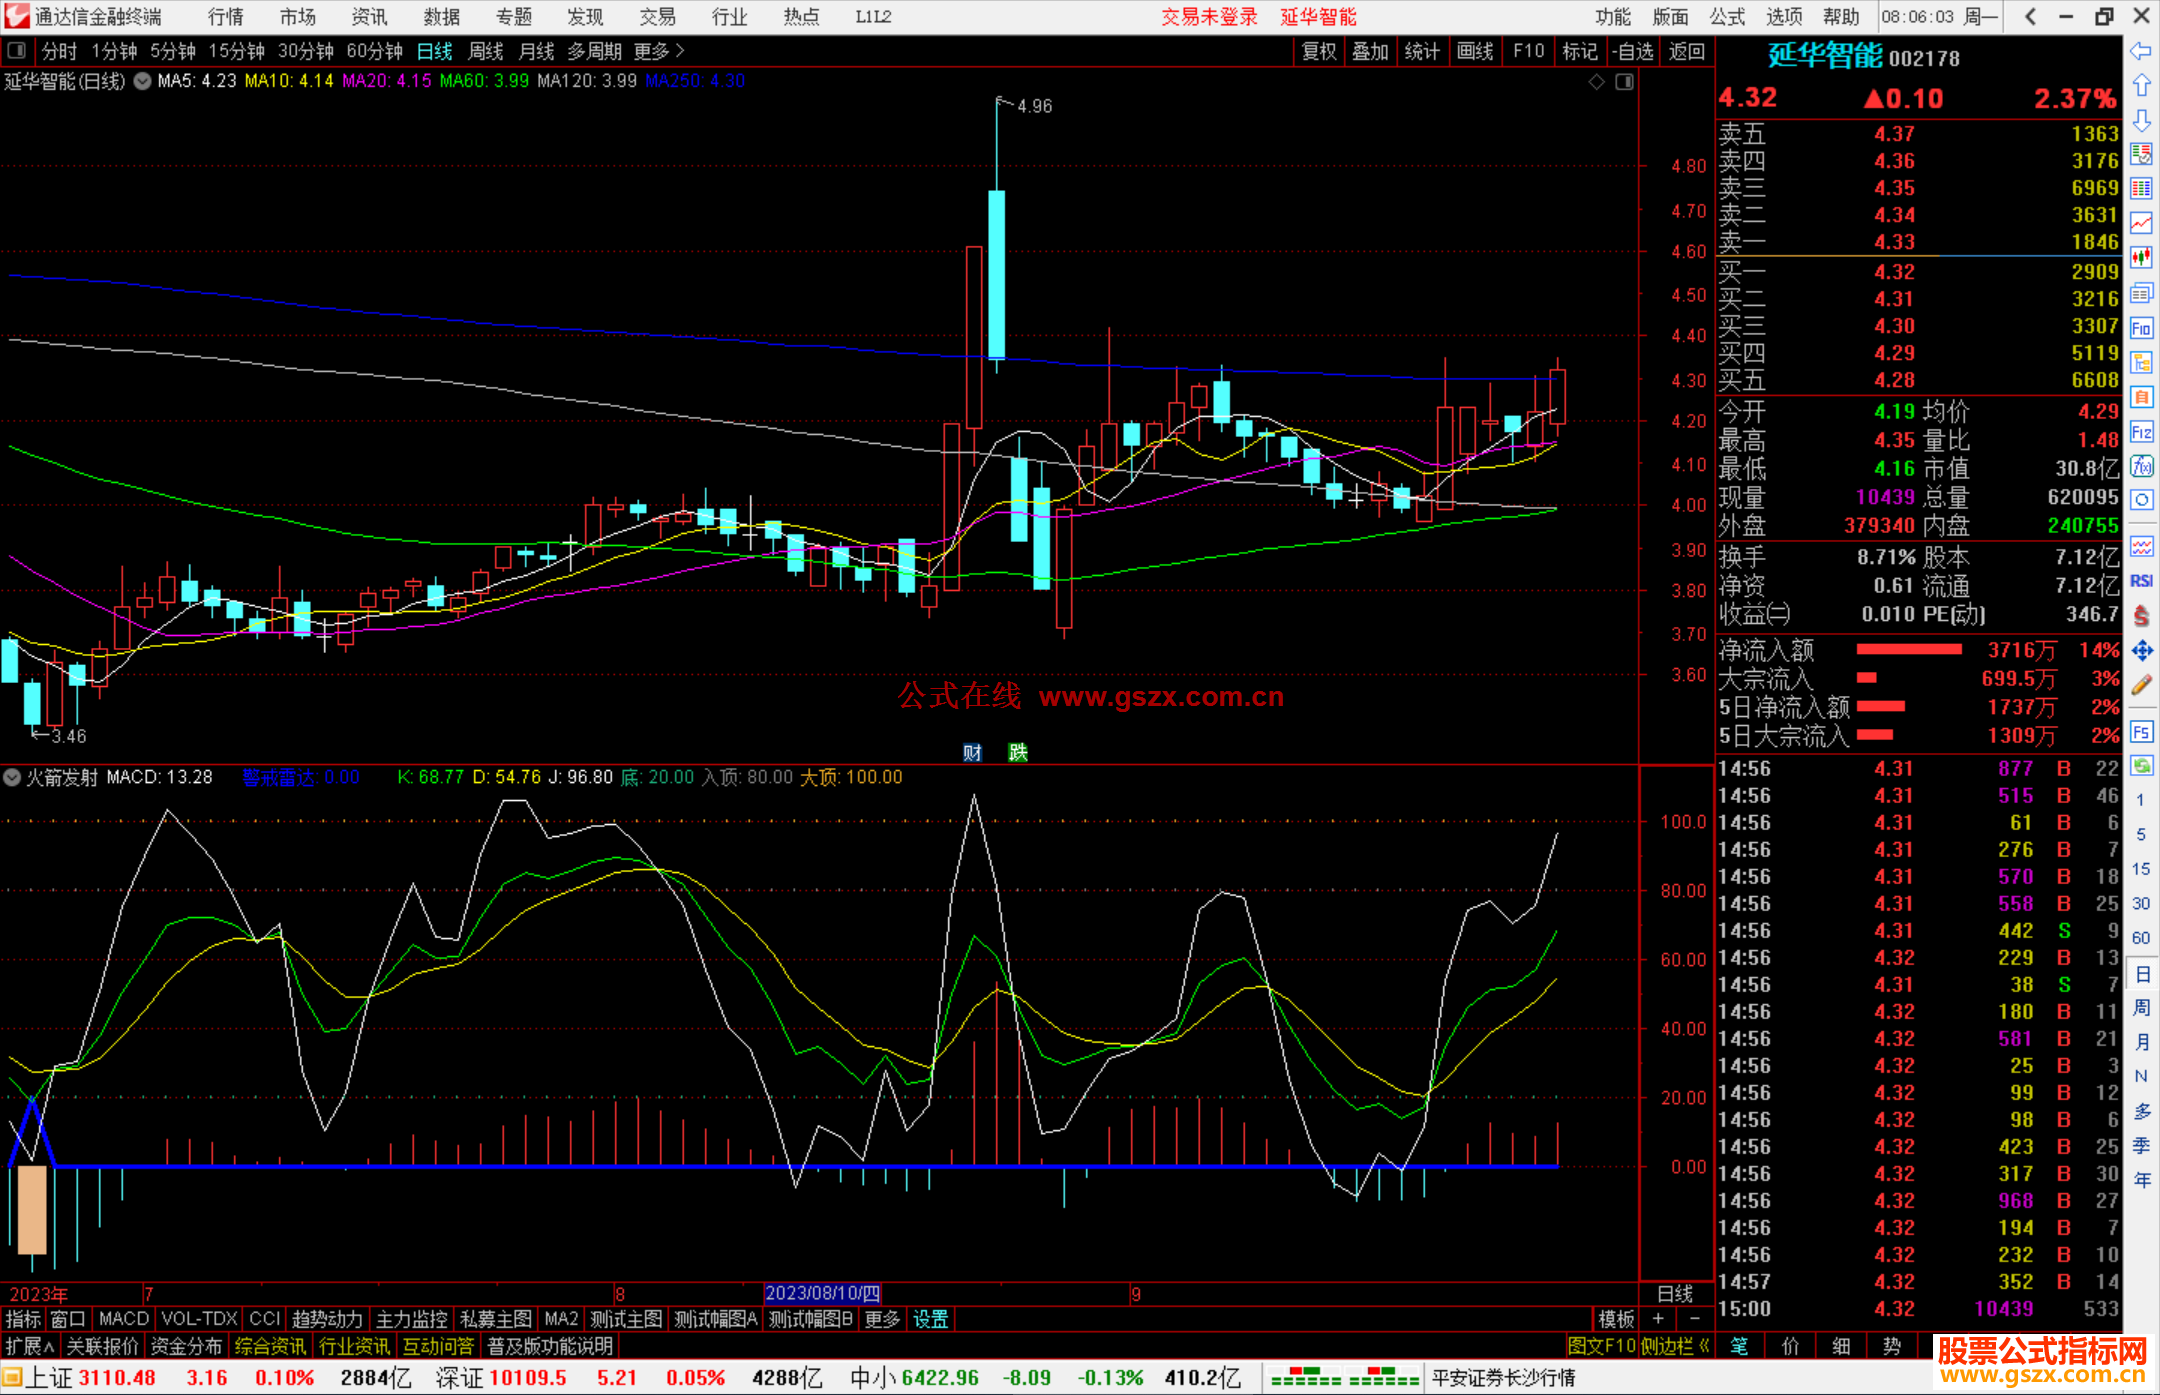2160x1395 pixels.
Task: Click the 设置 indicator settings link
Action: point(930,1319)
